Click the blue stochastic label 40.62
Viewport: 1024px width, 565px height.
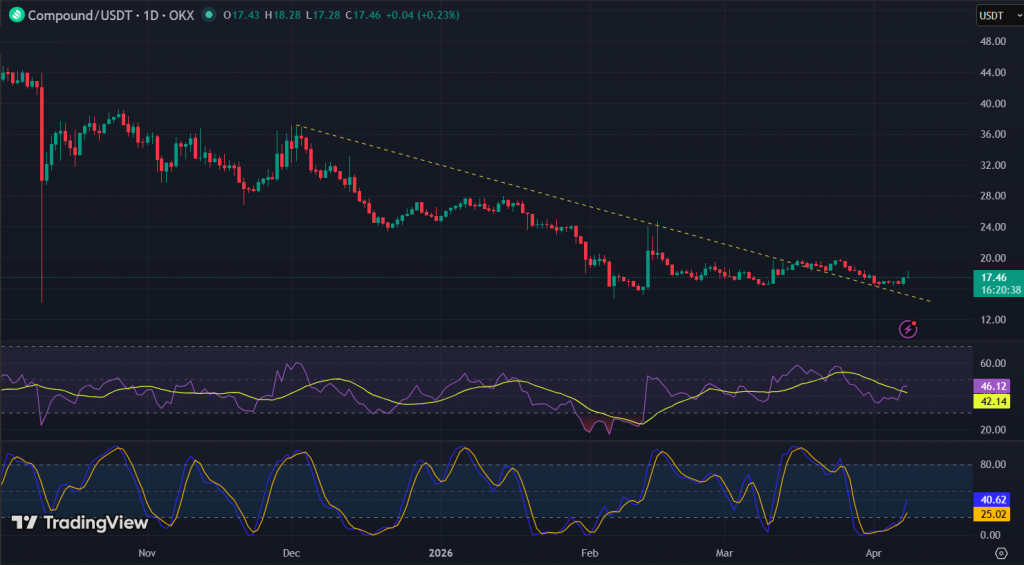(992, 499)
